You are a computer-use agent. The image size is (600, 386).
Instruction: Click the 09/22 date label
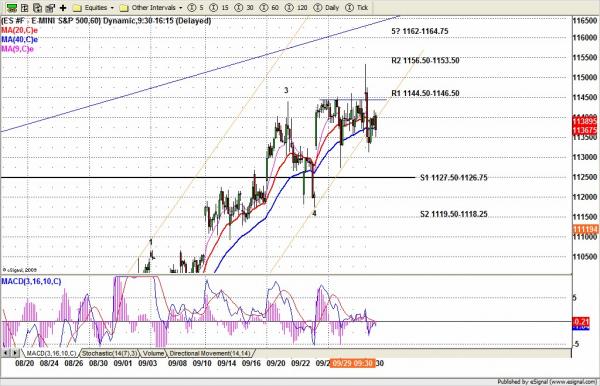pos(300,363)
